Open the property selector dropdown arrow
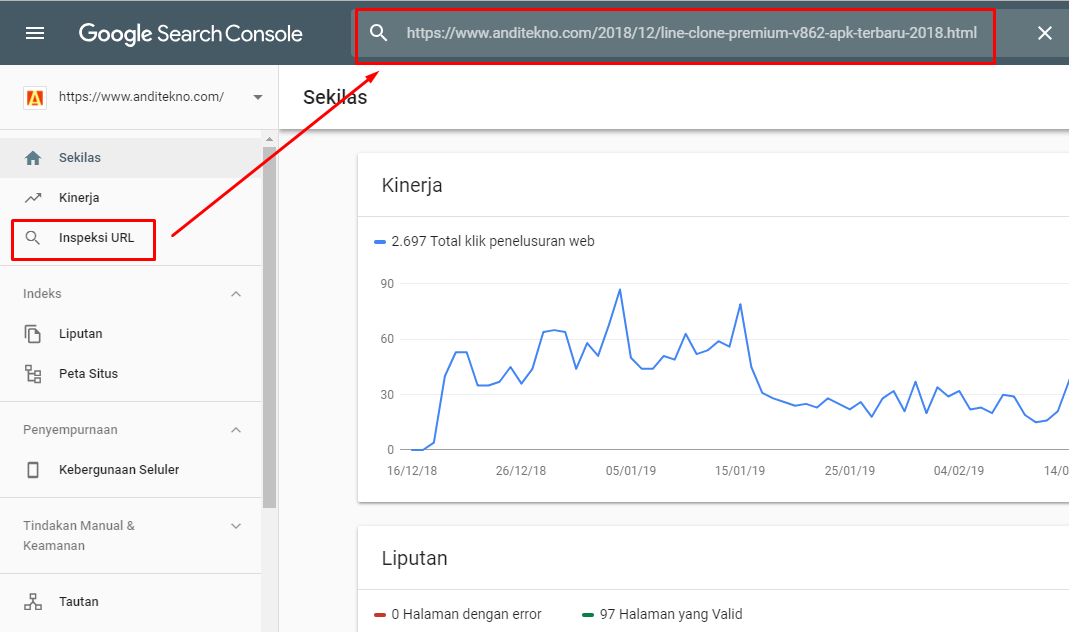 pos(258,97)
